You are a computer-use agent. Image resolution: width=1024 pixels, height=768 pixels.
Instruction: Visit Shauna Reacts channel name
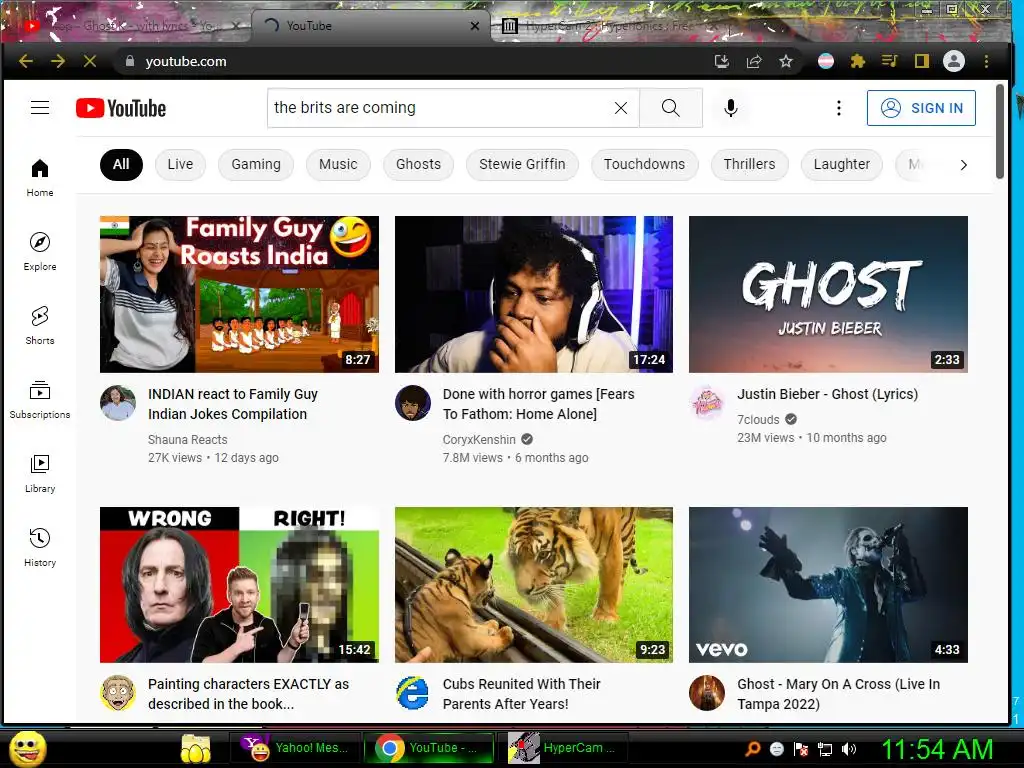click(x=187, y=440)
